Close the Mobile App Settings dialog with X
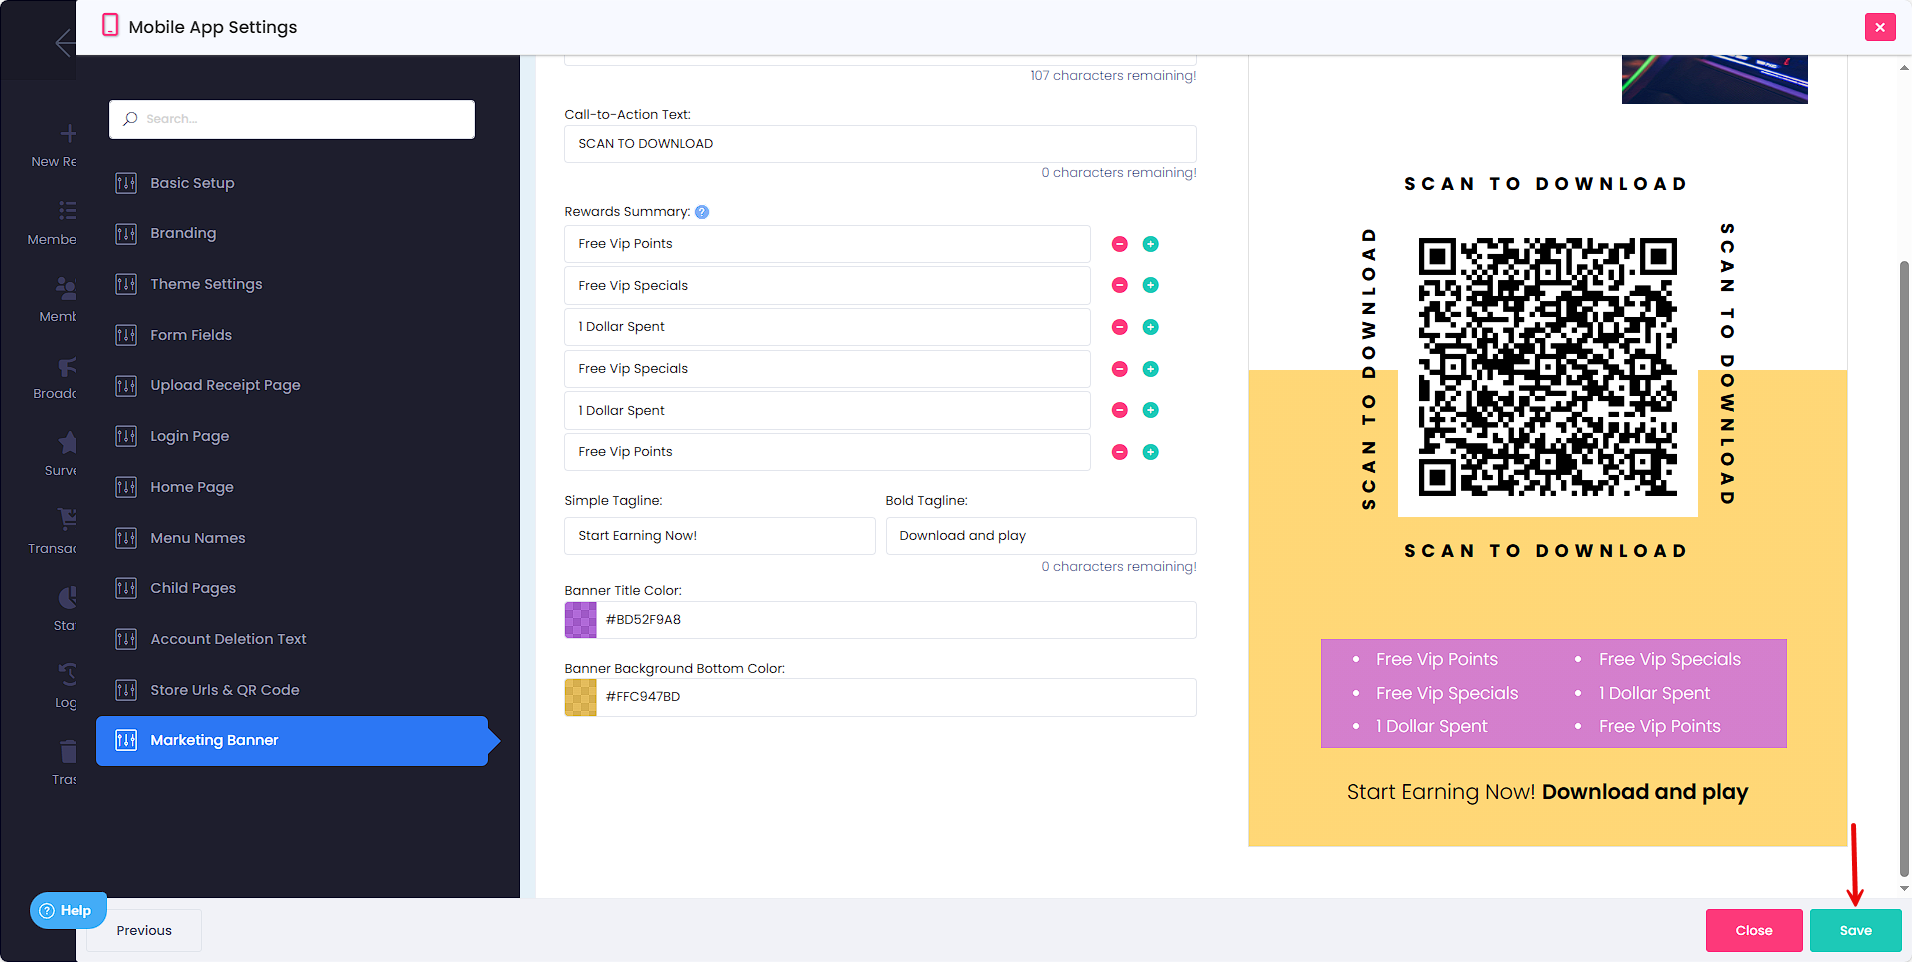 [1880, 27]
